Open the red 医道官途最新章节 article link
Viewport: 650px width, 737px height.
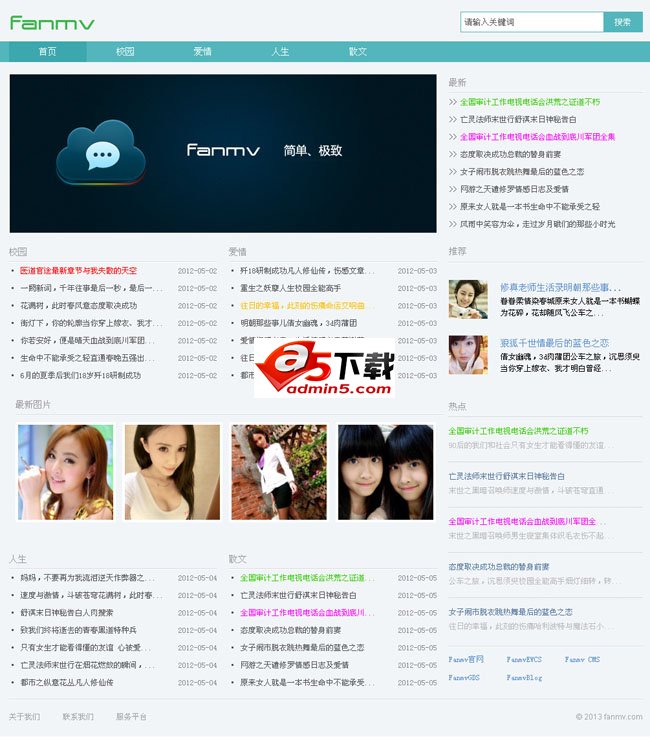[x=79, y=271]
